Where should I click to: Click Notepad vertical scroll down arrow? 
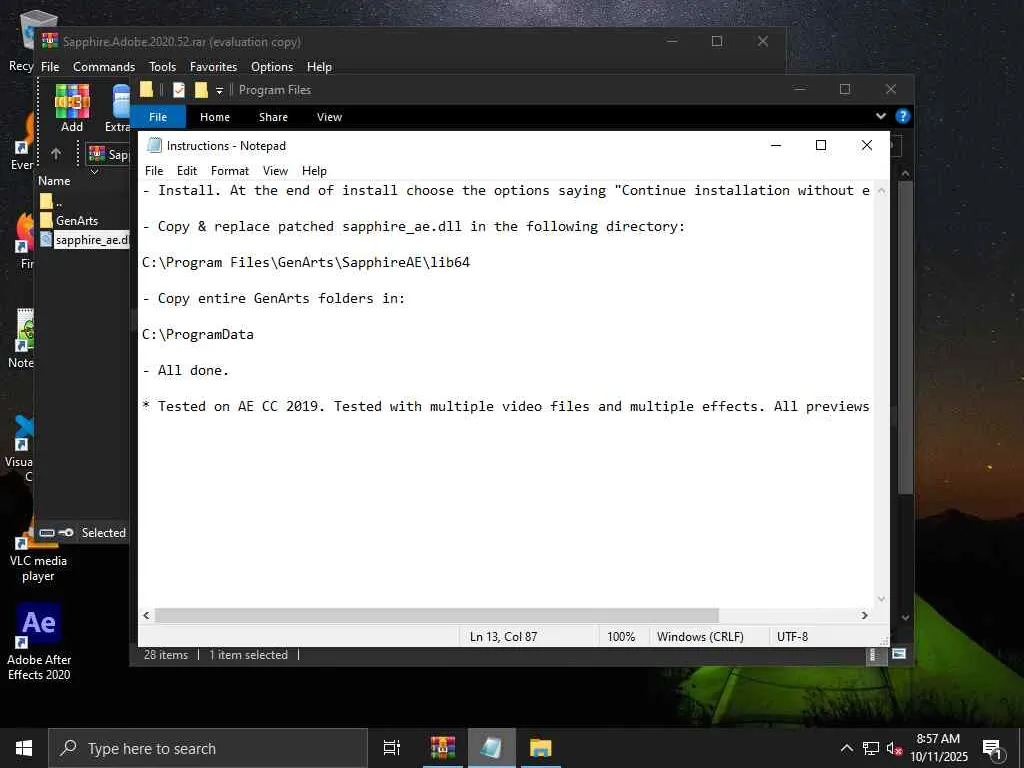881,599
